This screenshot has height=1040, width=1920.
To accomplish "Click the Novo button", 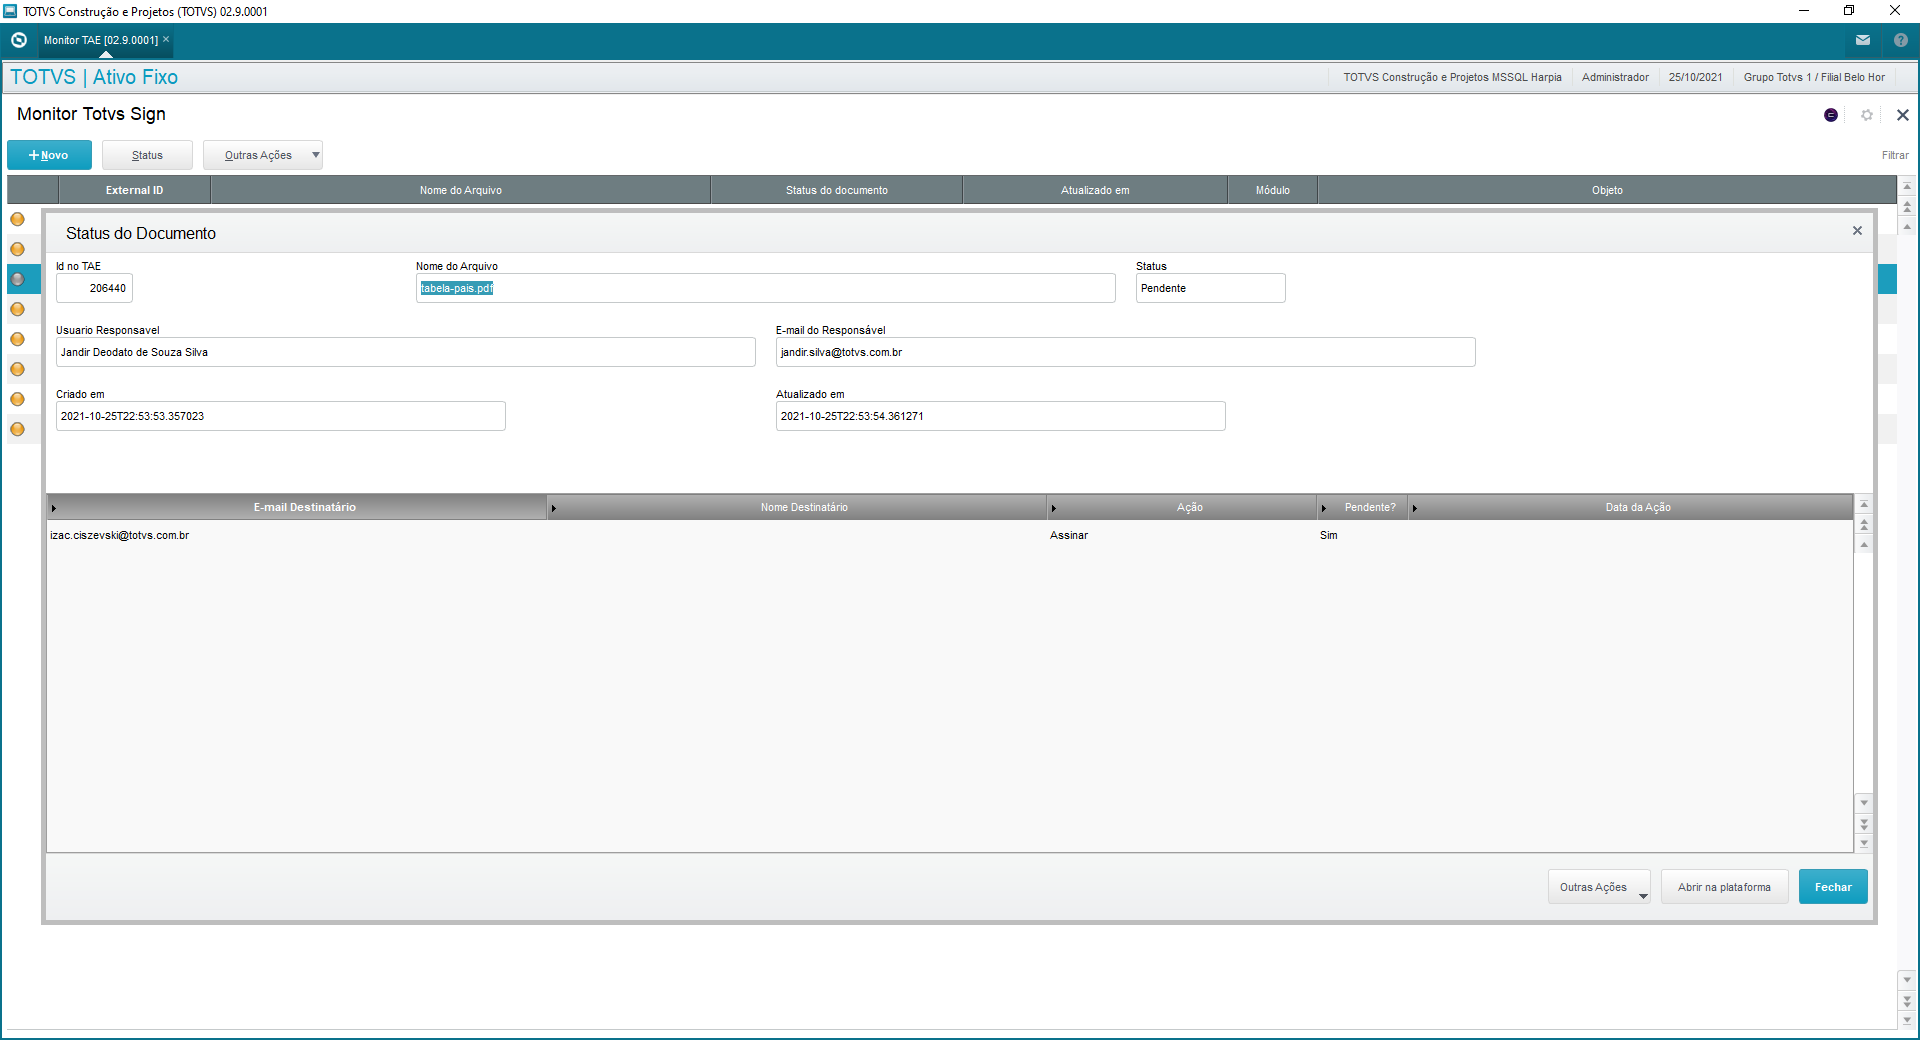I will pos(49,155).
